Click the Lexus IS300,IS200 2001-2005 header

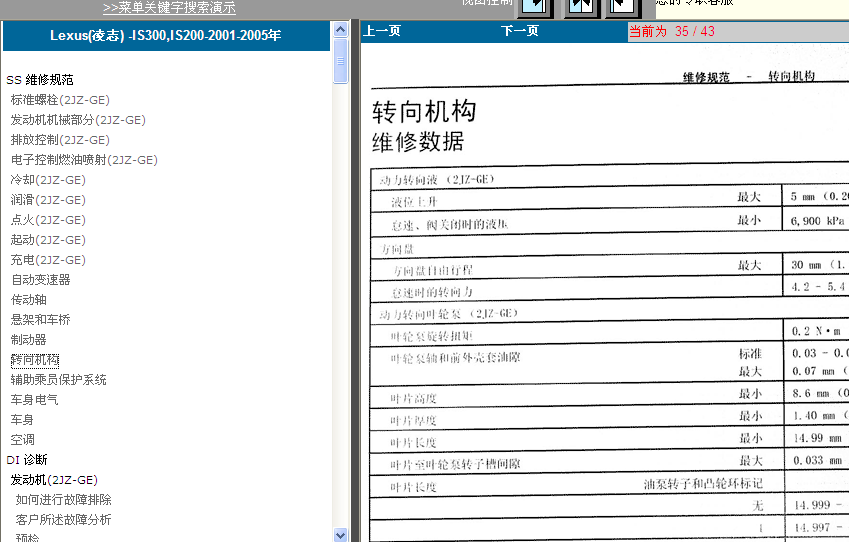[166, 36]
